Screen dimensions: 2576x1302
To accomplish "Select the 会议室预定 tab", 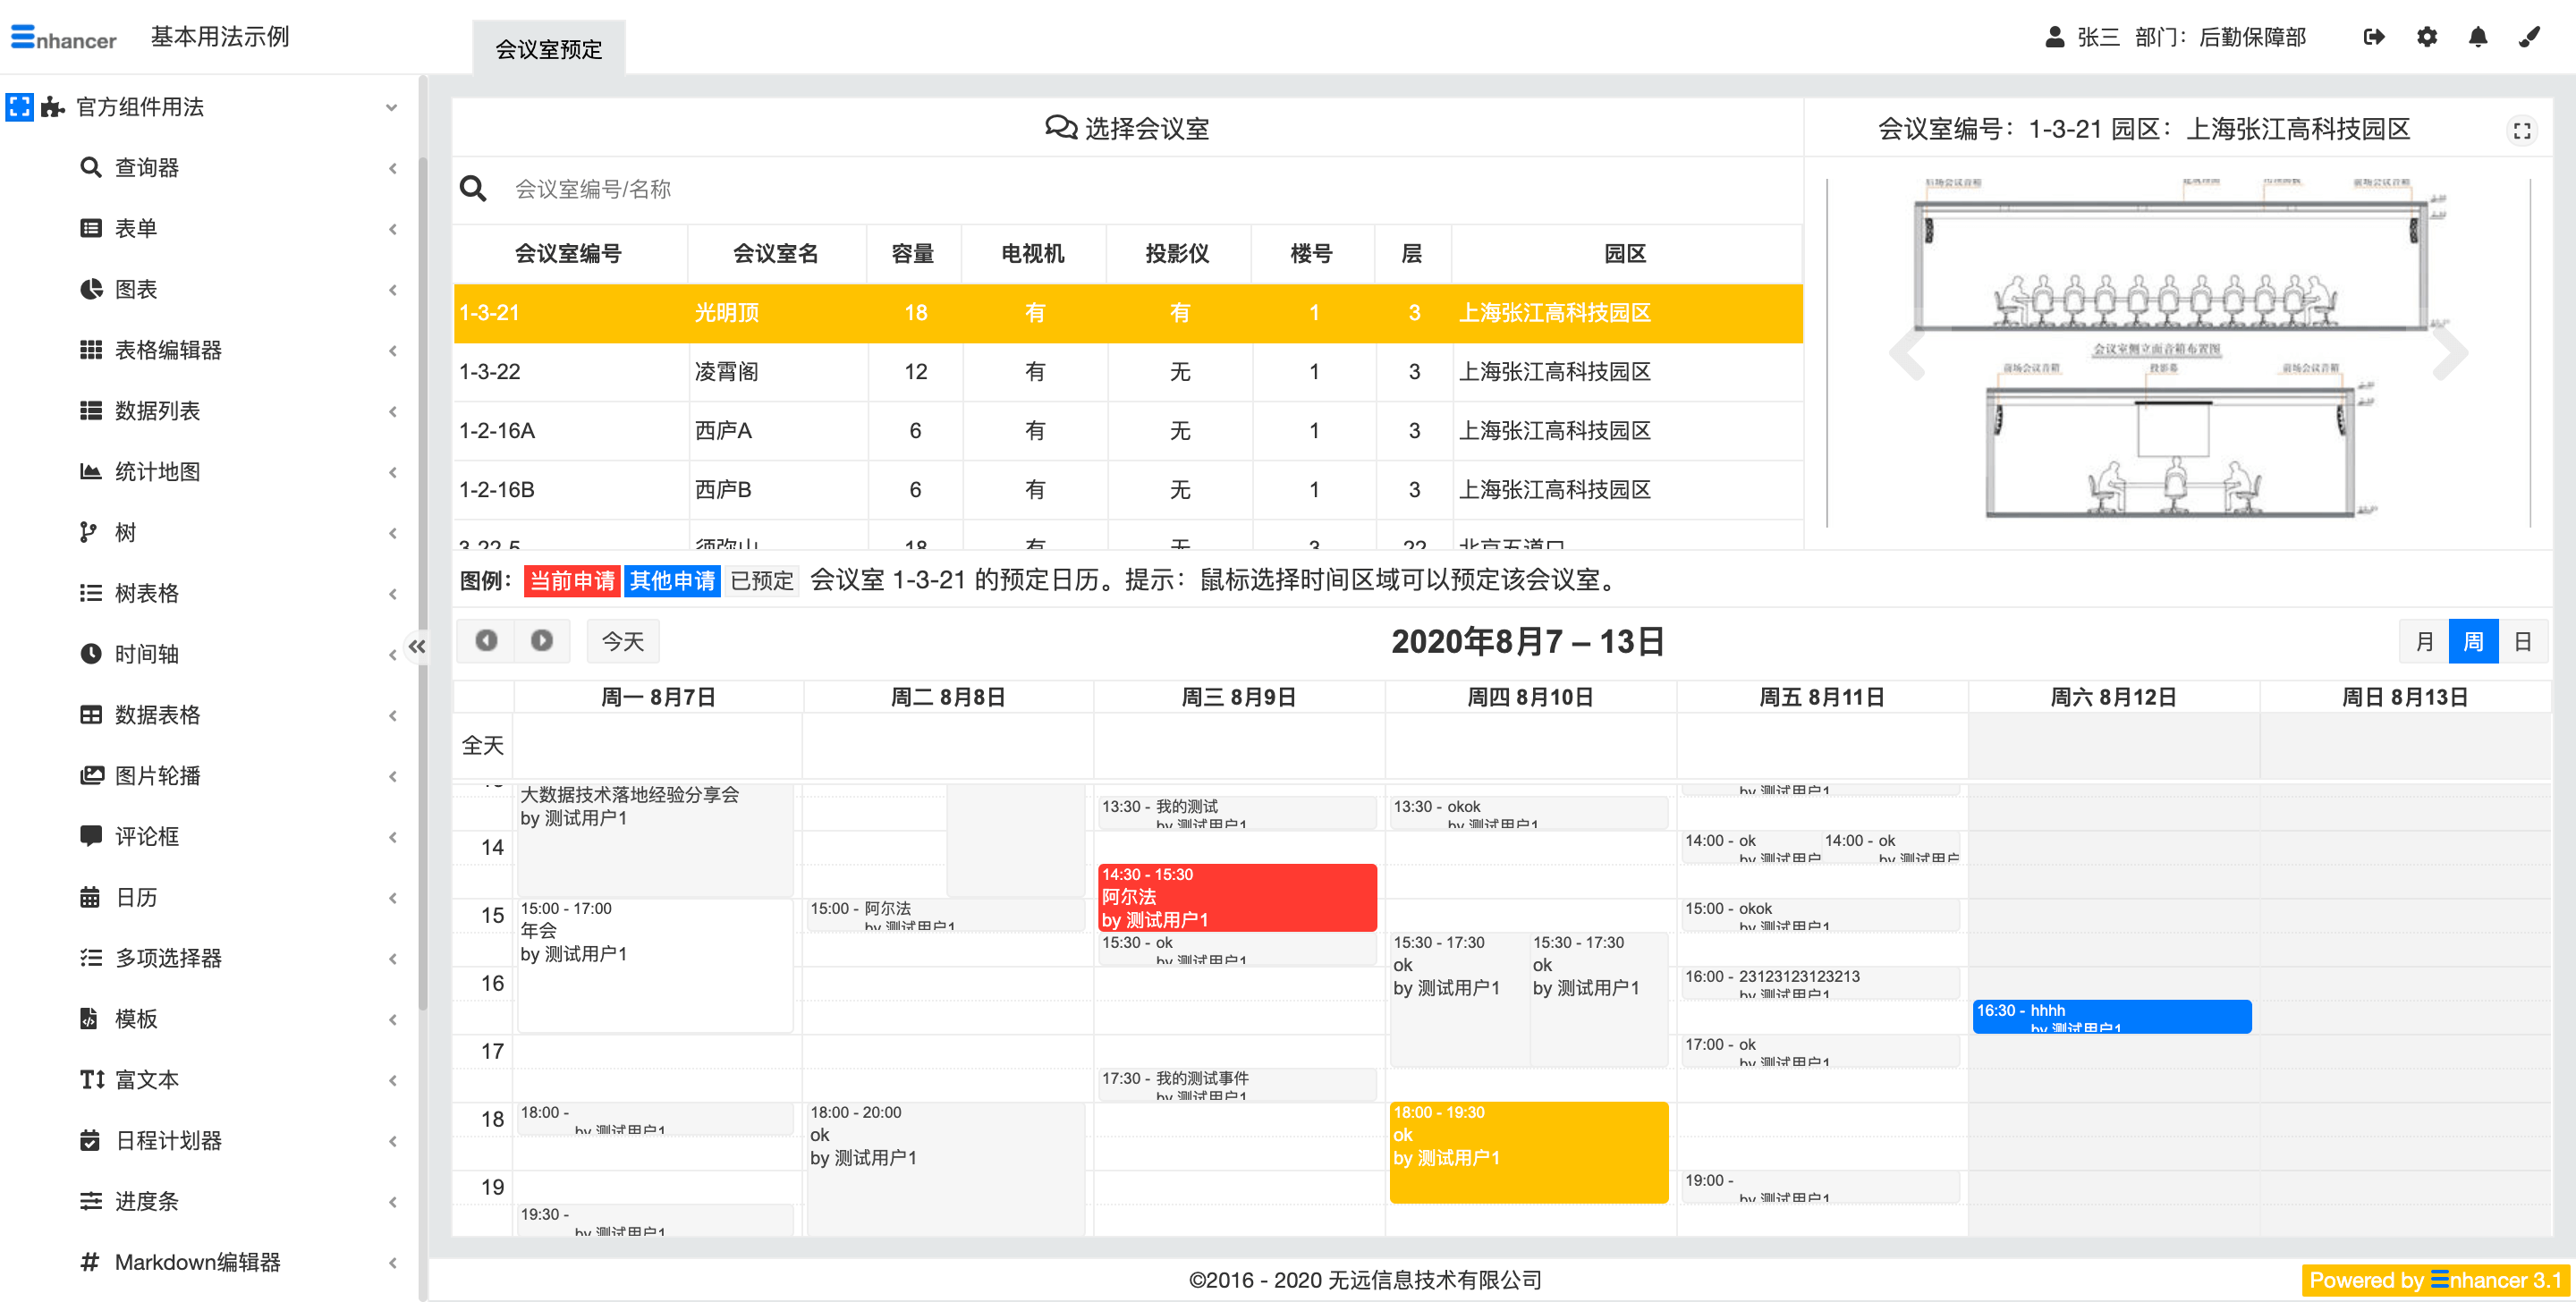I will point(549,48).
